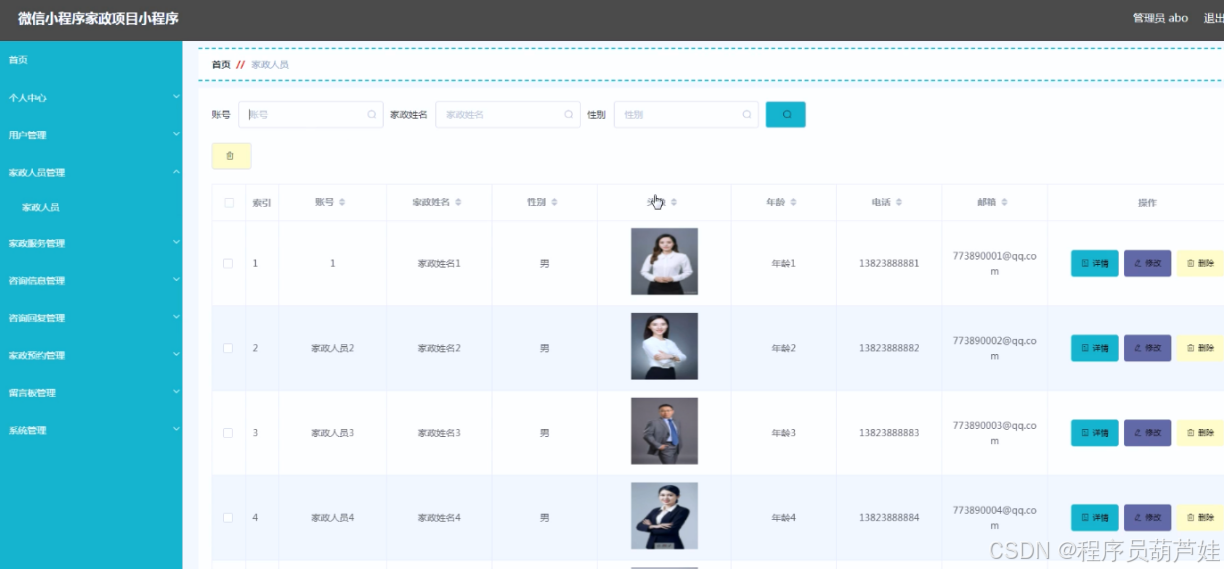
Task: Click 咨询回复管理 sidebar menu label
Action: (x=36, y=318)
